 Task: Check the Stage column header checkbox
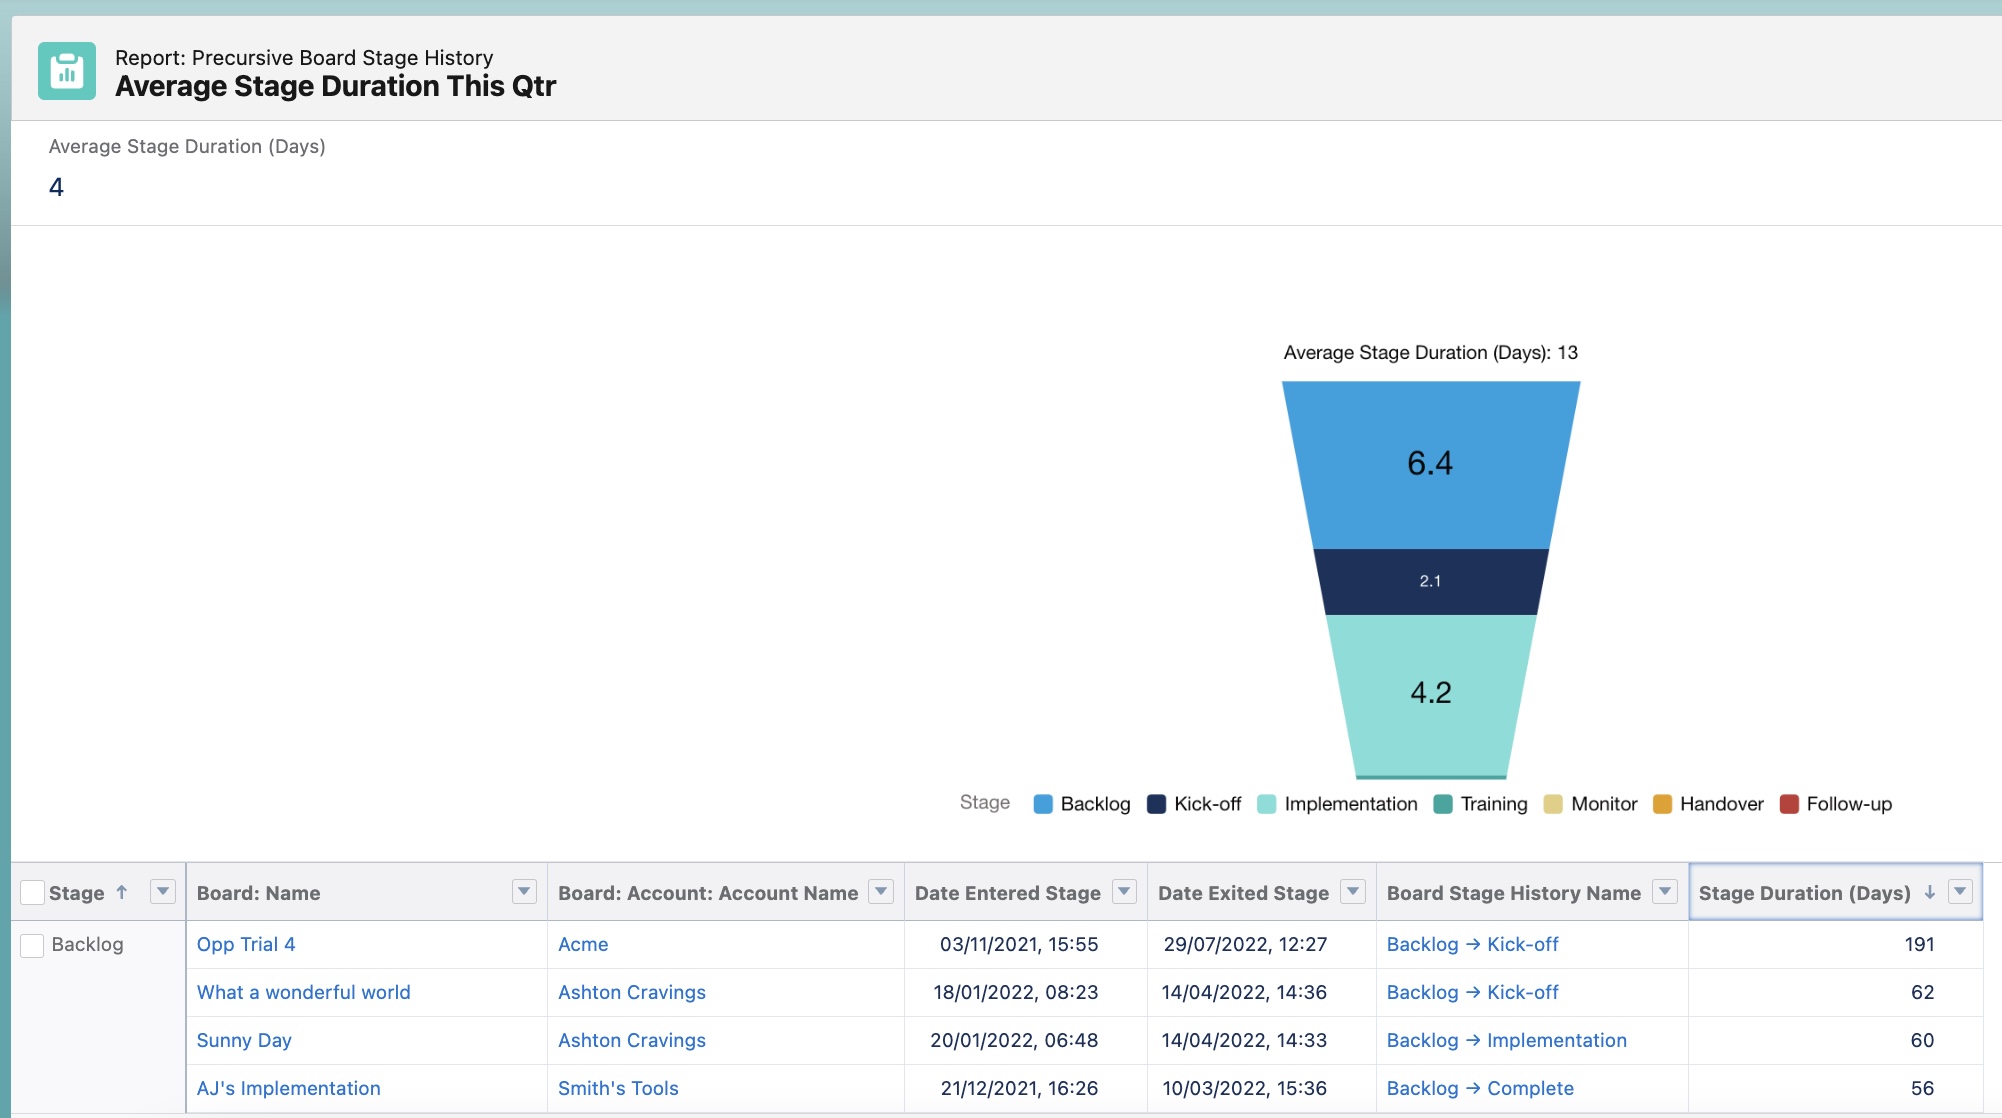pyautogui.click(x=32, y=893)
